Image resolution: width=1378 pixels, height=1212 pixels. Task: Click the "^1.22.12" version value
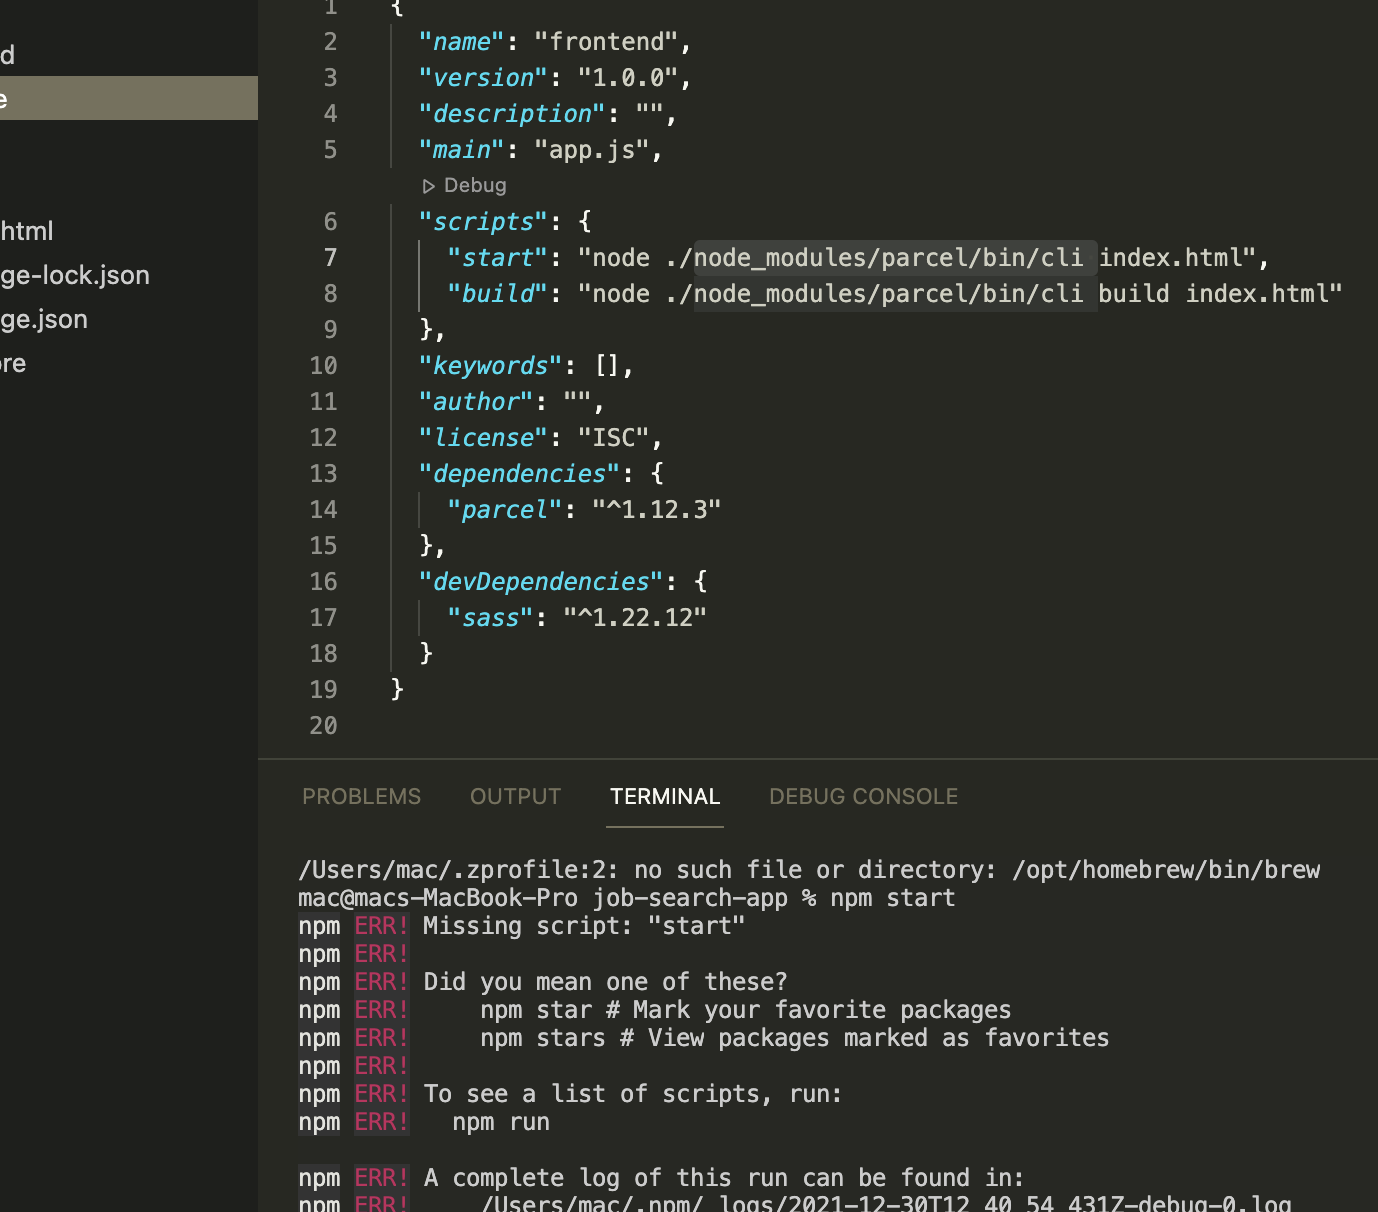(x=635, y=618)
